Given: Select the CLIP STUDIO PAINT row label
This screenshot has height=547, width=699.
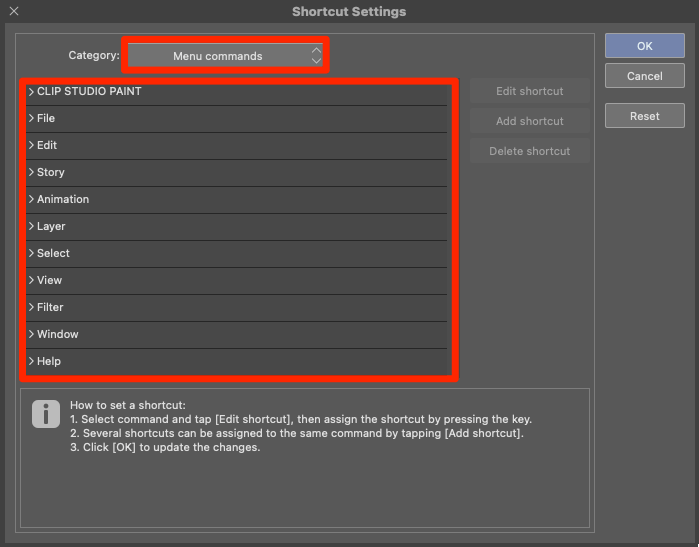Looking at the screenshot, I should tap(89, 91).
